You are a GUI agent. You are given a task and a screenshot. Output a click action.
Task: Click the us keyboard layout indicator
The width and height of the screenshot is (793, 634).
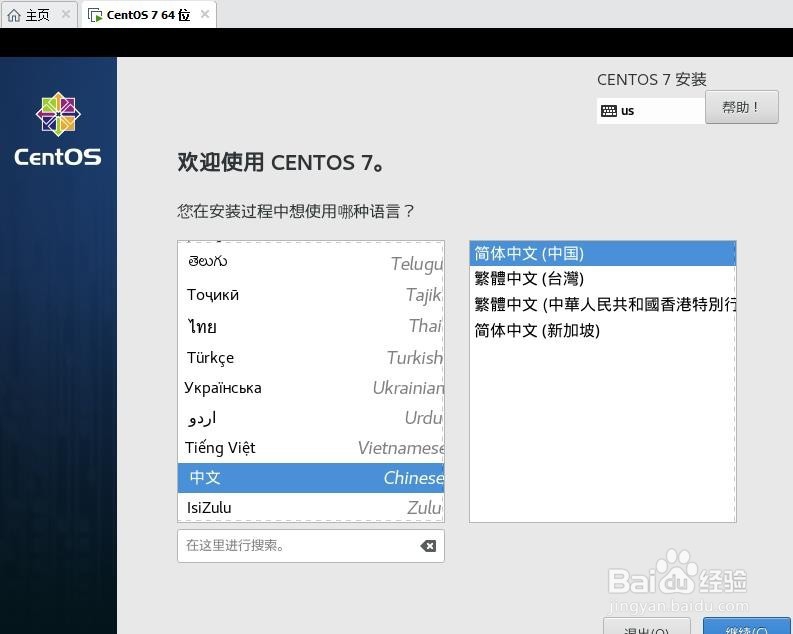(x=650, y=111)
